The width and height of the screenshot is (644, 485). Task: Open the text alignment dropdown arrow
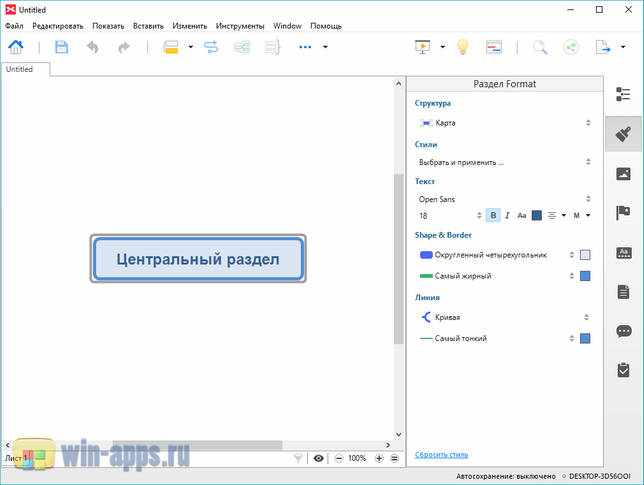pos(564,215)
